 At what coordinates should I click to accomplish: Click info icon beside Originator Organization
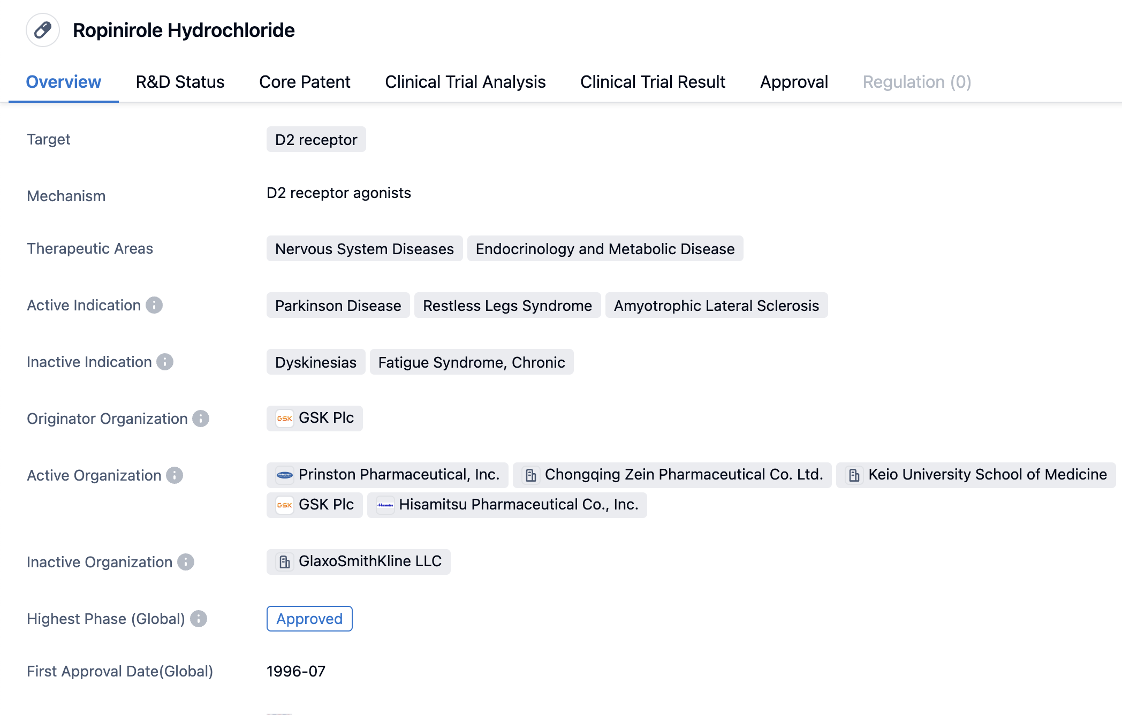point(201,419)
